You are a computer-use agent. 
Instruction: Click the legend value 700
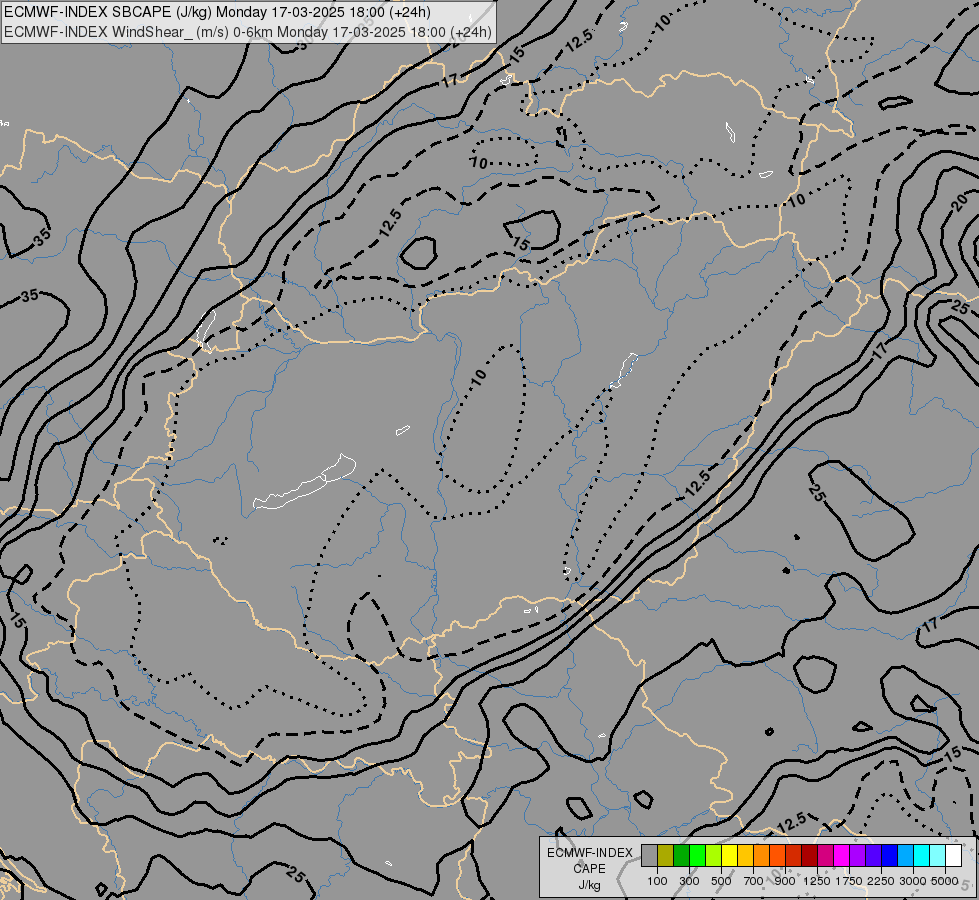pyautogui.click(x=754, y=881)
